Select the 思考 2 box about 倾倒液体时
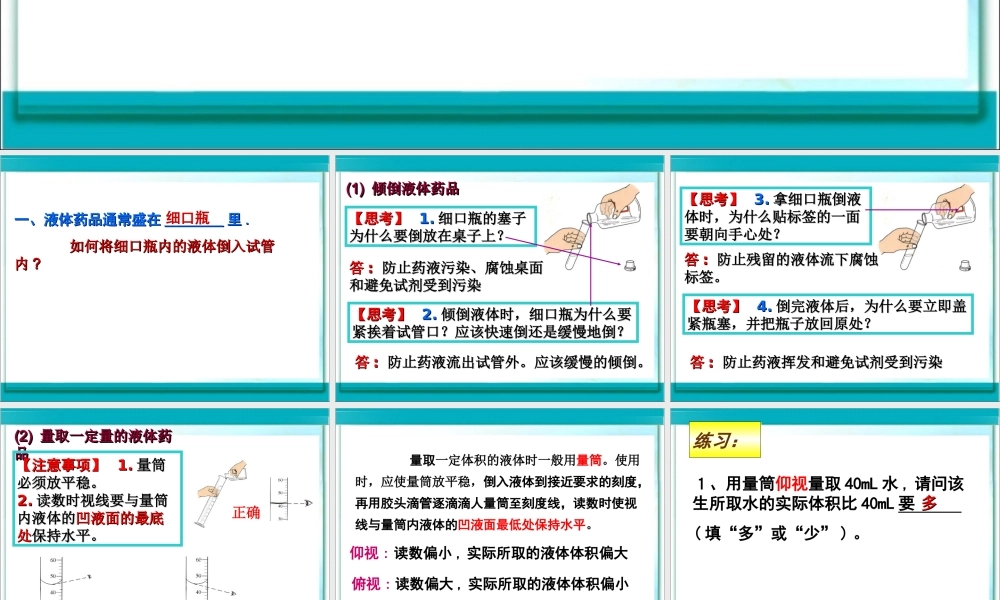 (493, 323)
